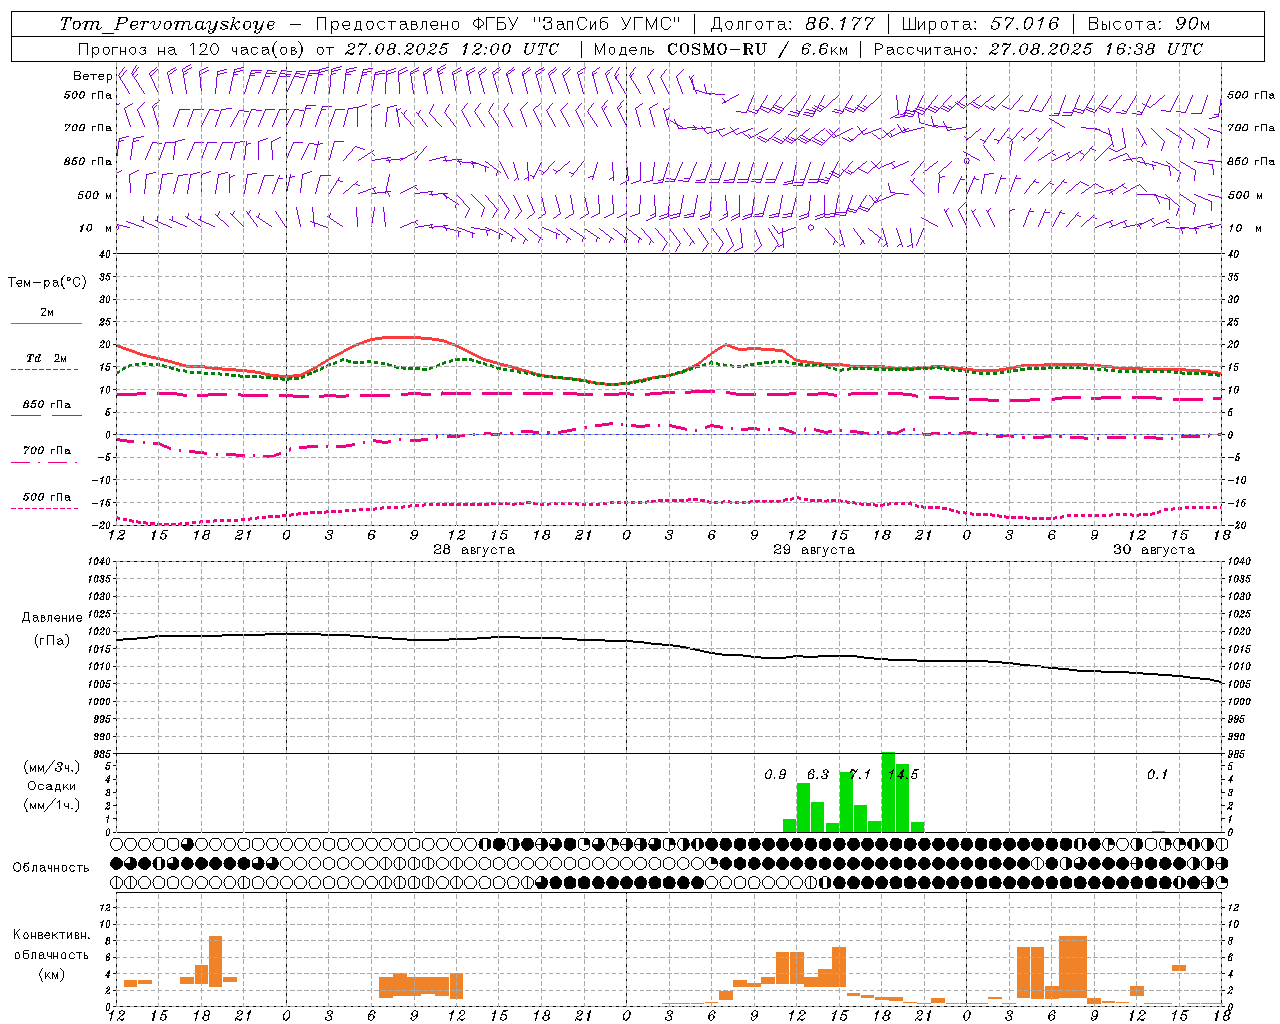This screenshot has height=1024, width=1280.
Task: Click the '850 гПа' legend entry with dashed line
Action: pyautogui.click(x=47, y=405)
